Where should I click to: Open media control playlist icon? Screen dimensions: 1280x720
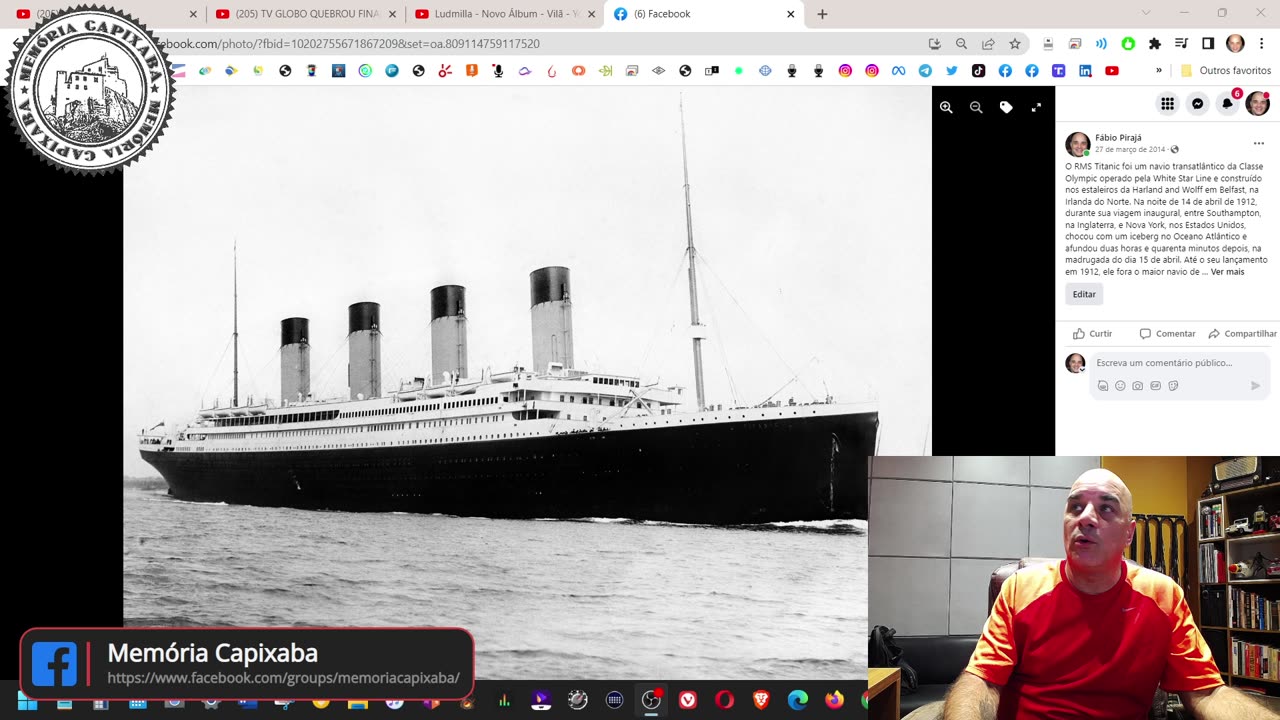click(1181, 44)
